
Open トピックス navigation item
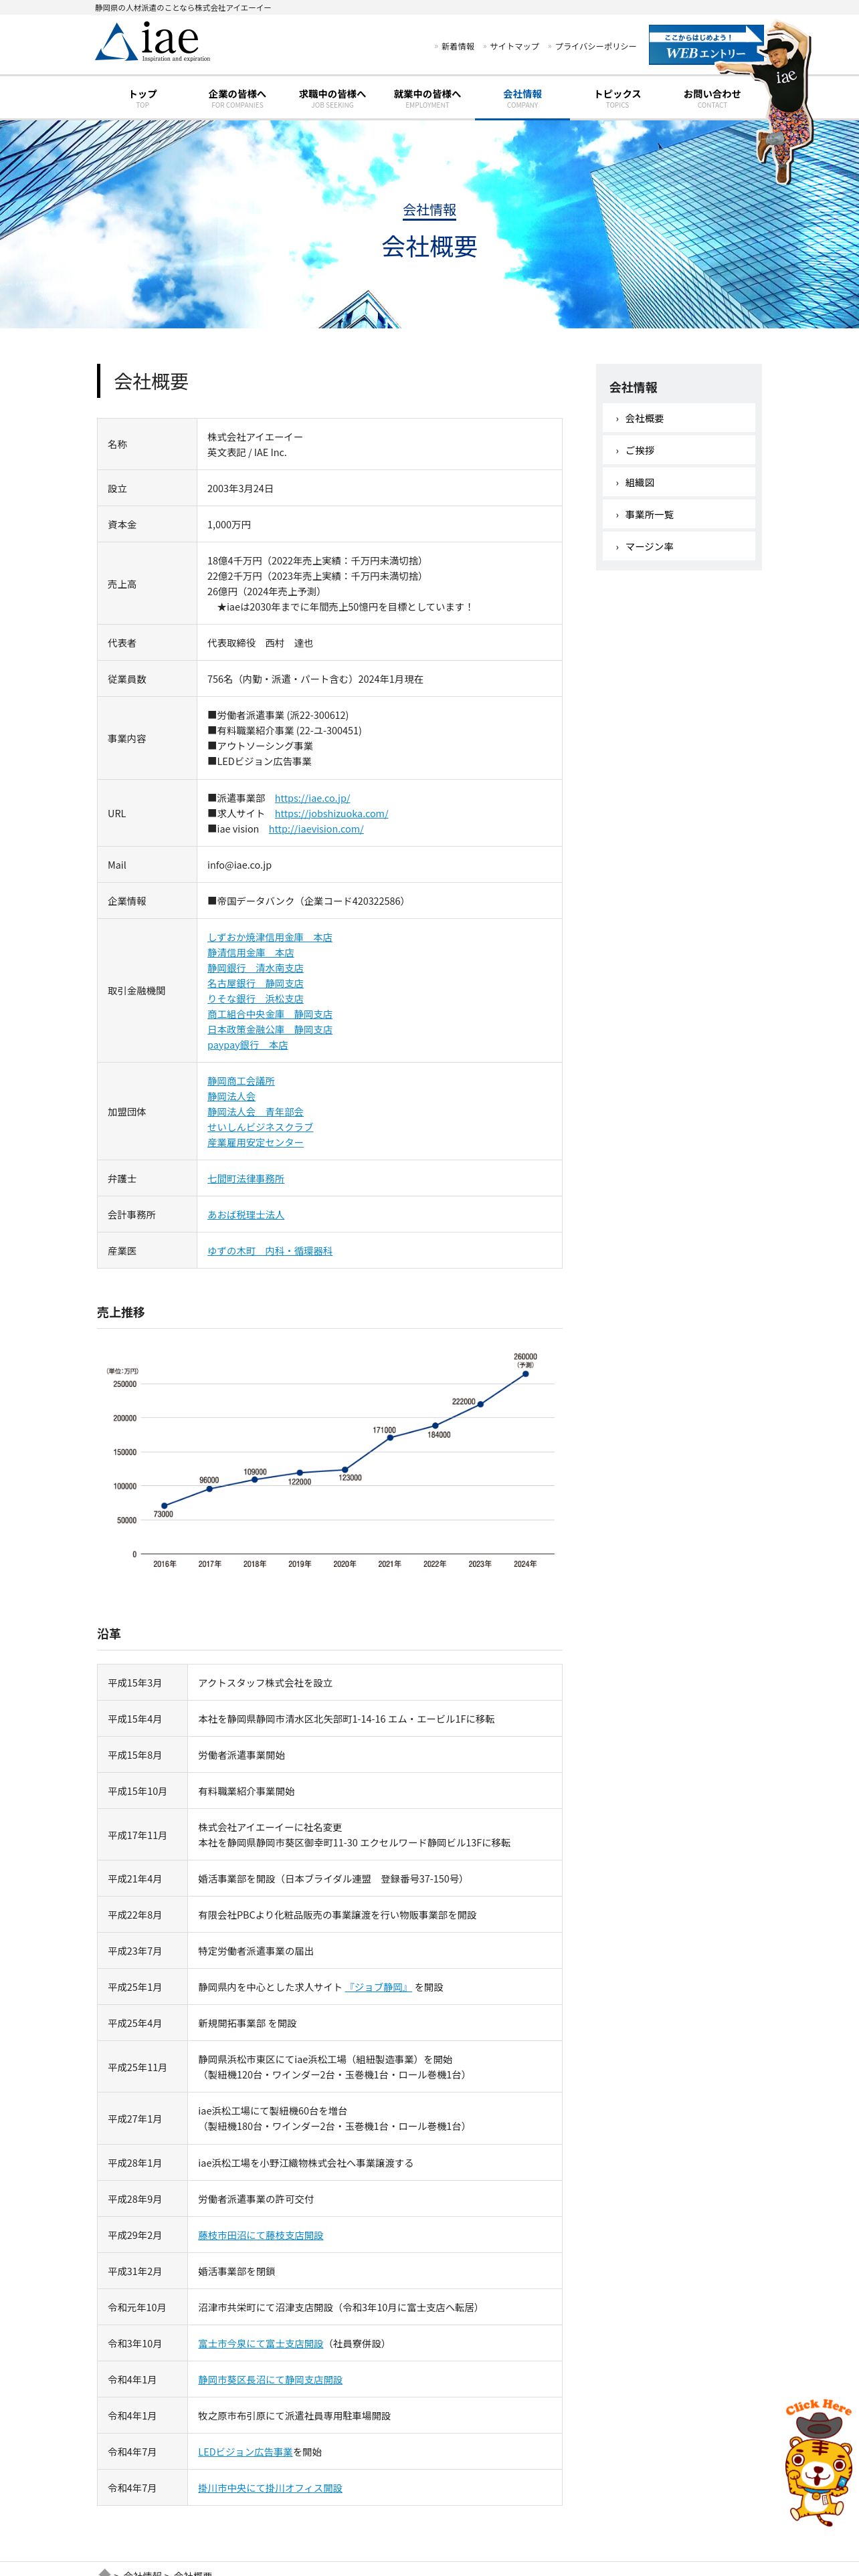point(617,98)
